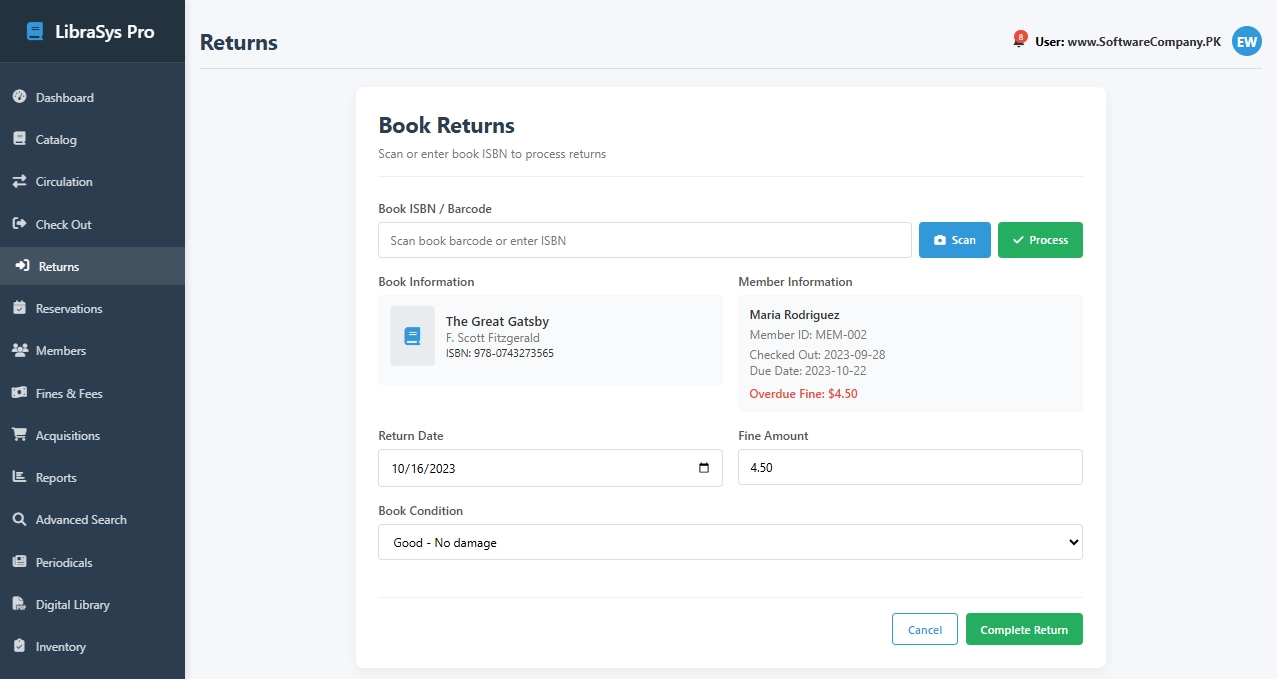Click the EW user avatar
The image size is (1277, 679).
1246,41
